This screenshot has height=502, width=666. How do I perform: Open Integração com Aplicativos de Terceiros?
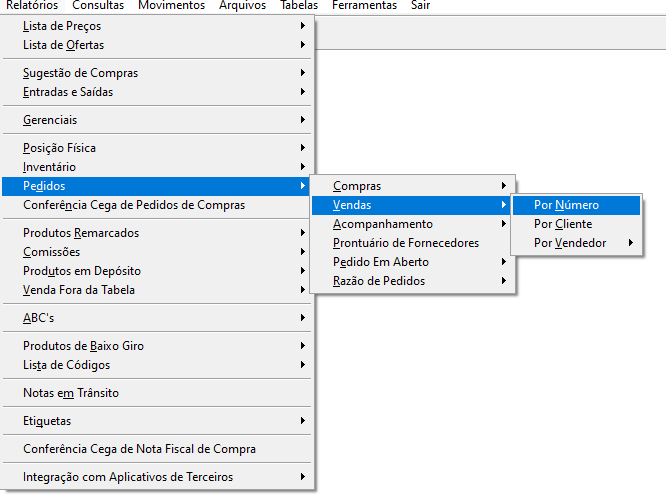(x=157, y=477)
